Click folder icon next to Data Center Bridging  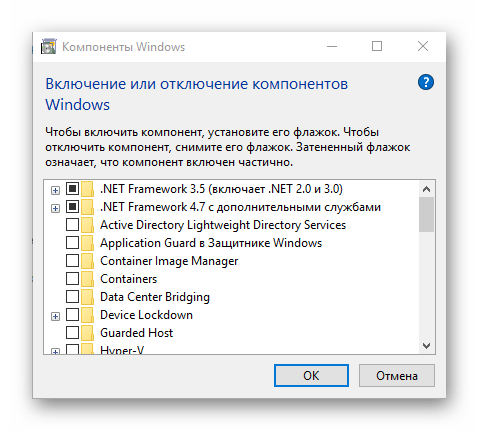(88, 297)
